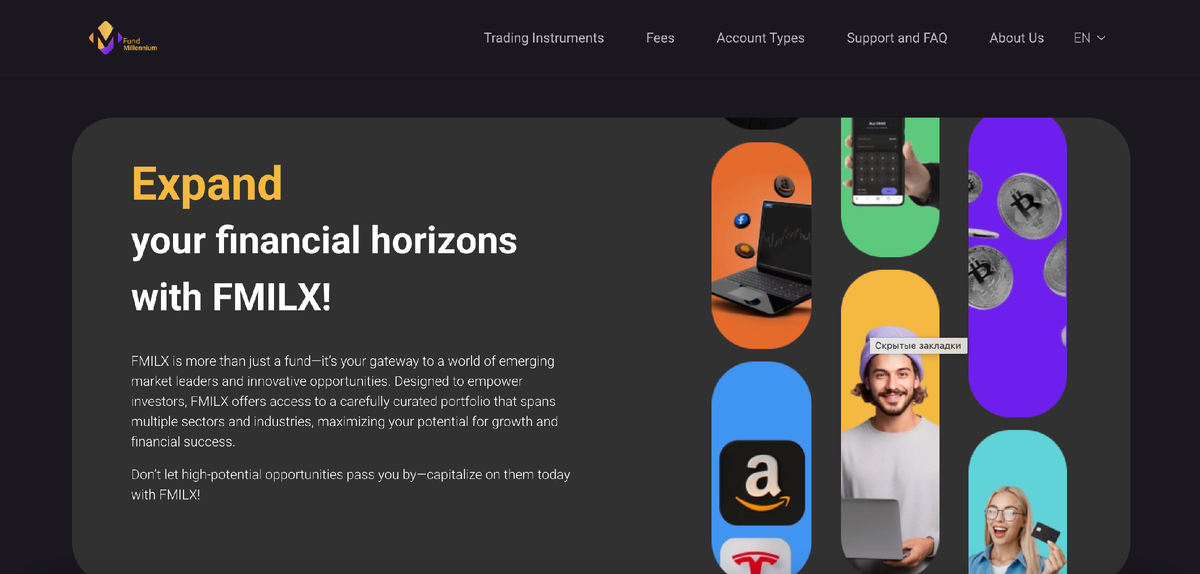This screenshot has height=574, width=1200.
Task: Click the Fund Millennium logo
Action: pyautogui.click(x=122, y=38)
